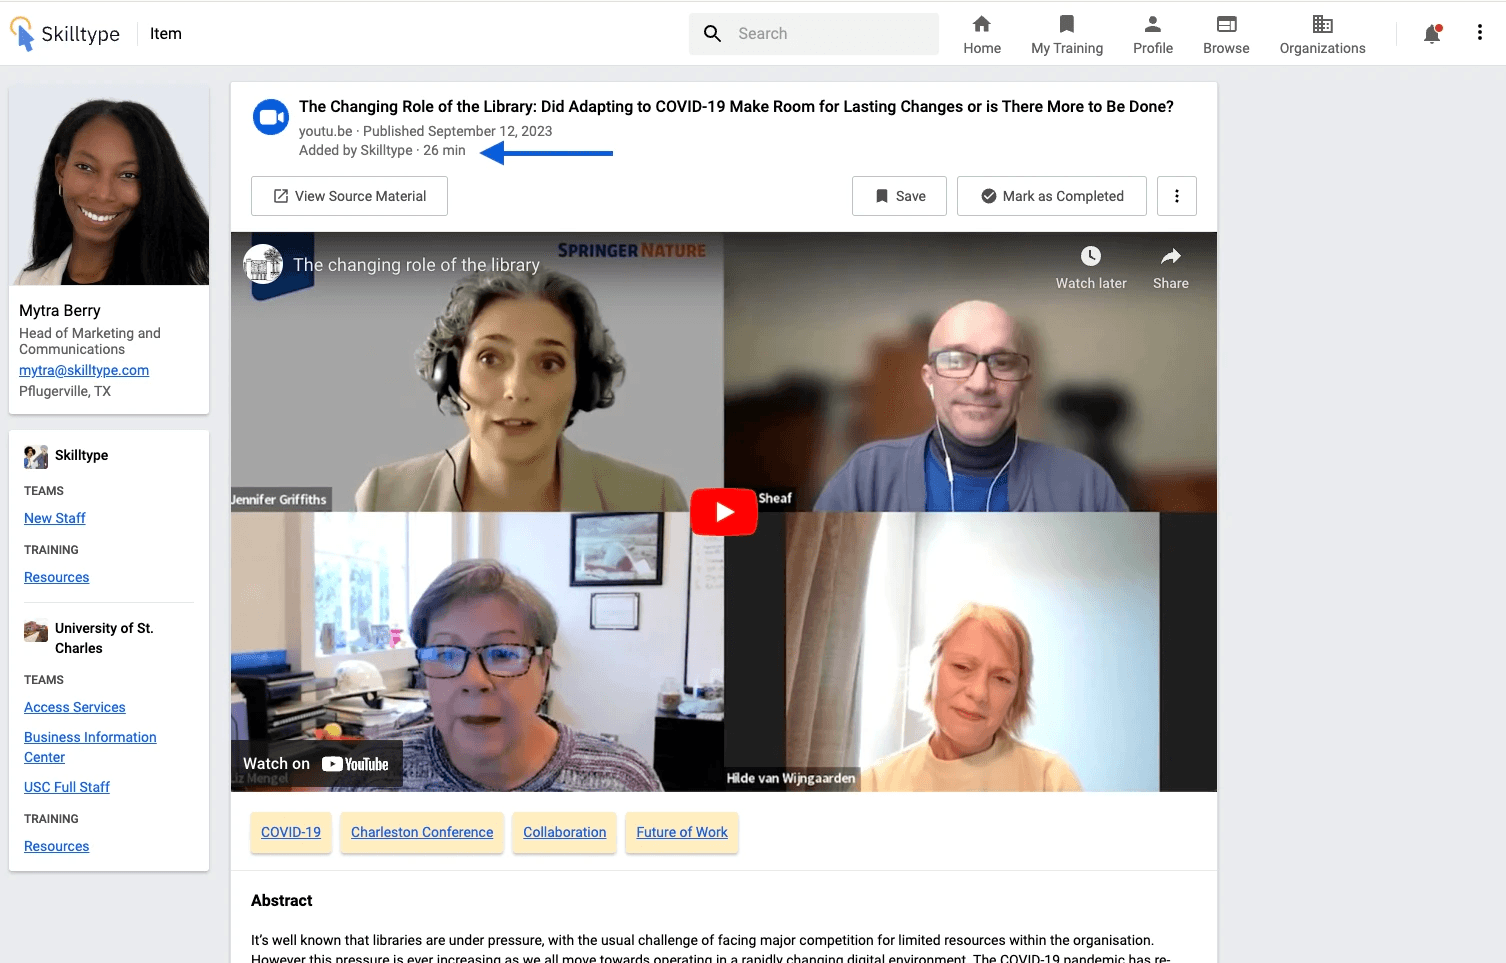The width and height of the screenshot is (1506, 963).
Task: Click the 'Mytra Berry' name text
Action: pyautogui.click(x=60, y=311)
